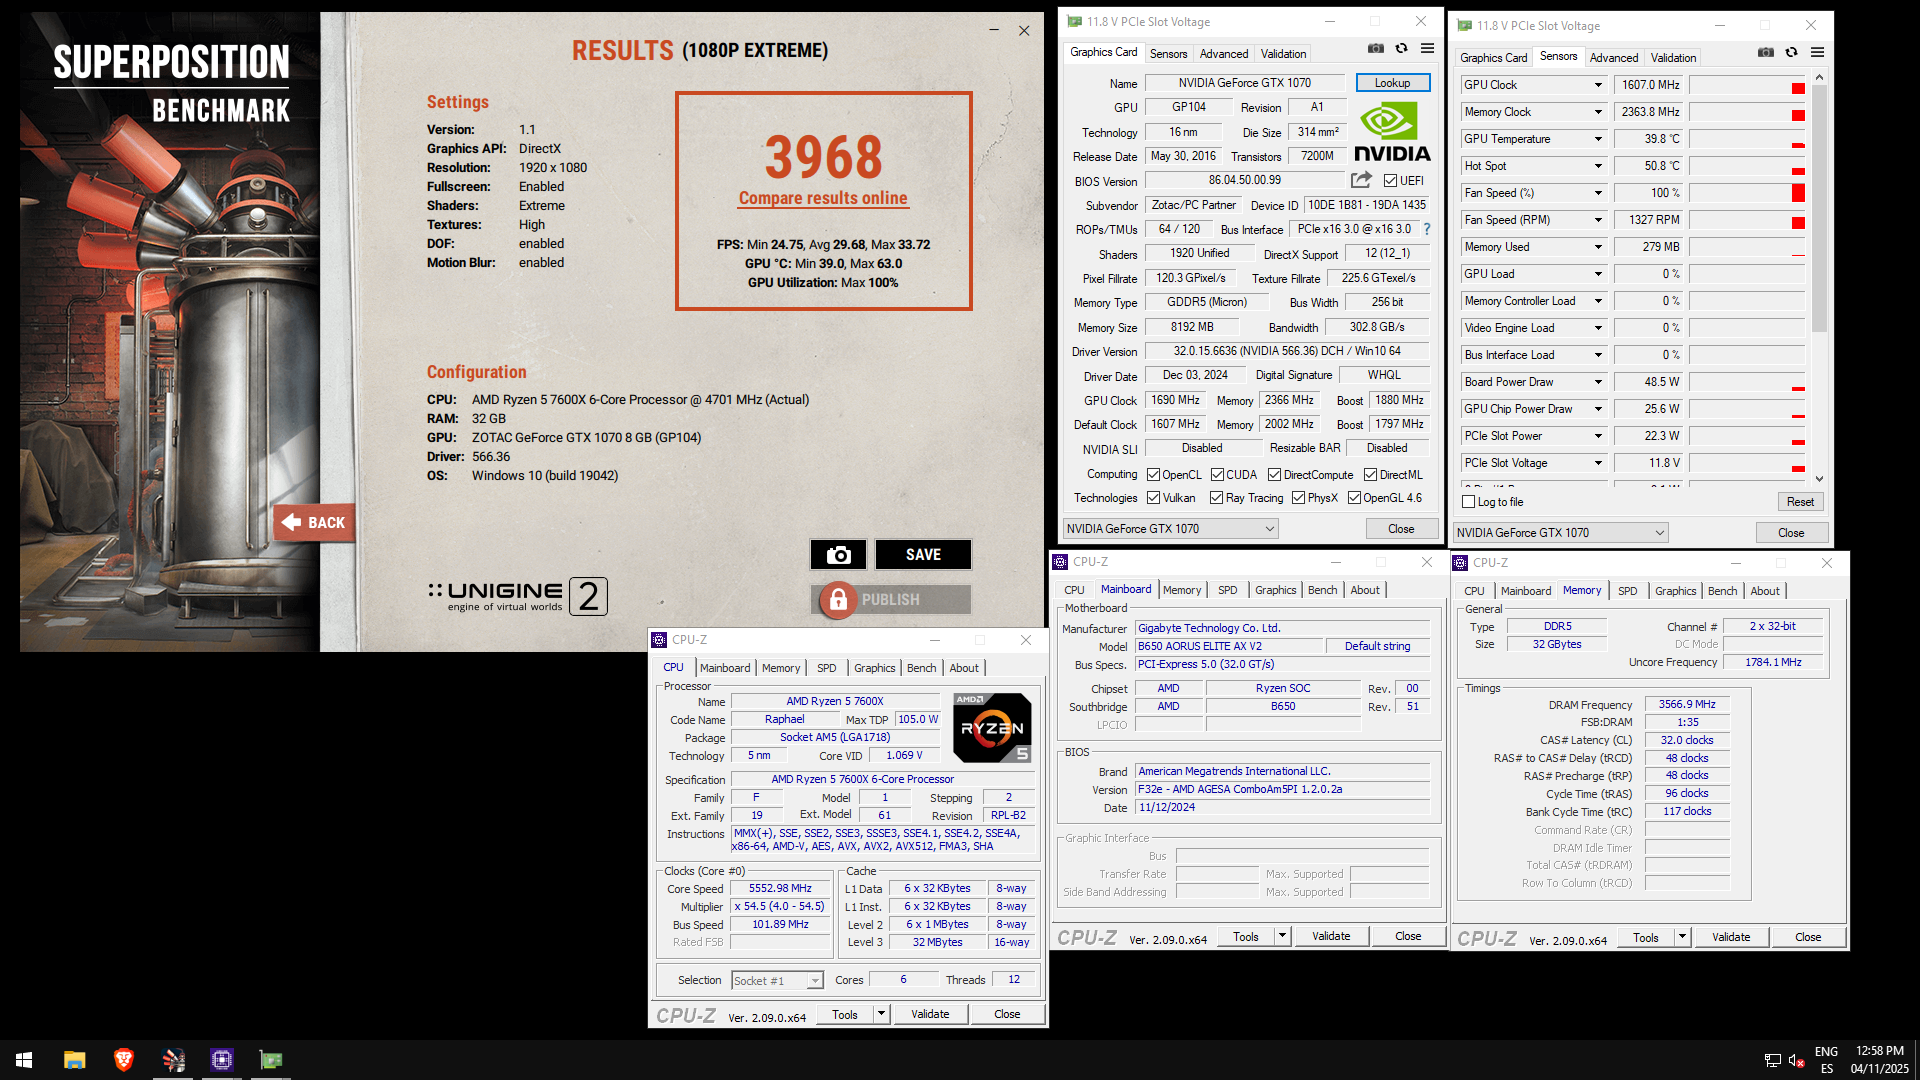This screenshot has width=1920, height=1080.
Task: Click the GPU Clock sensor graph
Action: click(x=1747, y=85)
